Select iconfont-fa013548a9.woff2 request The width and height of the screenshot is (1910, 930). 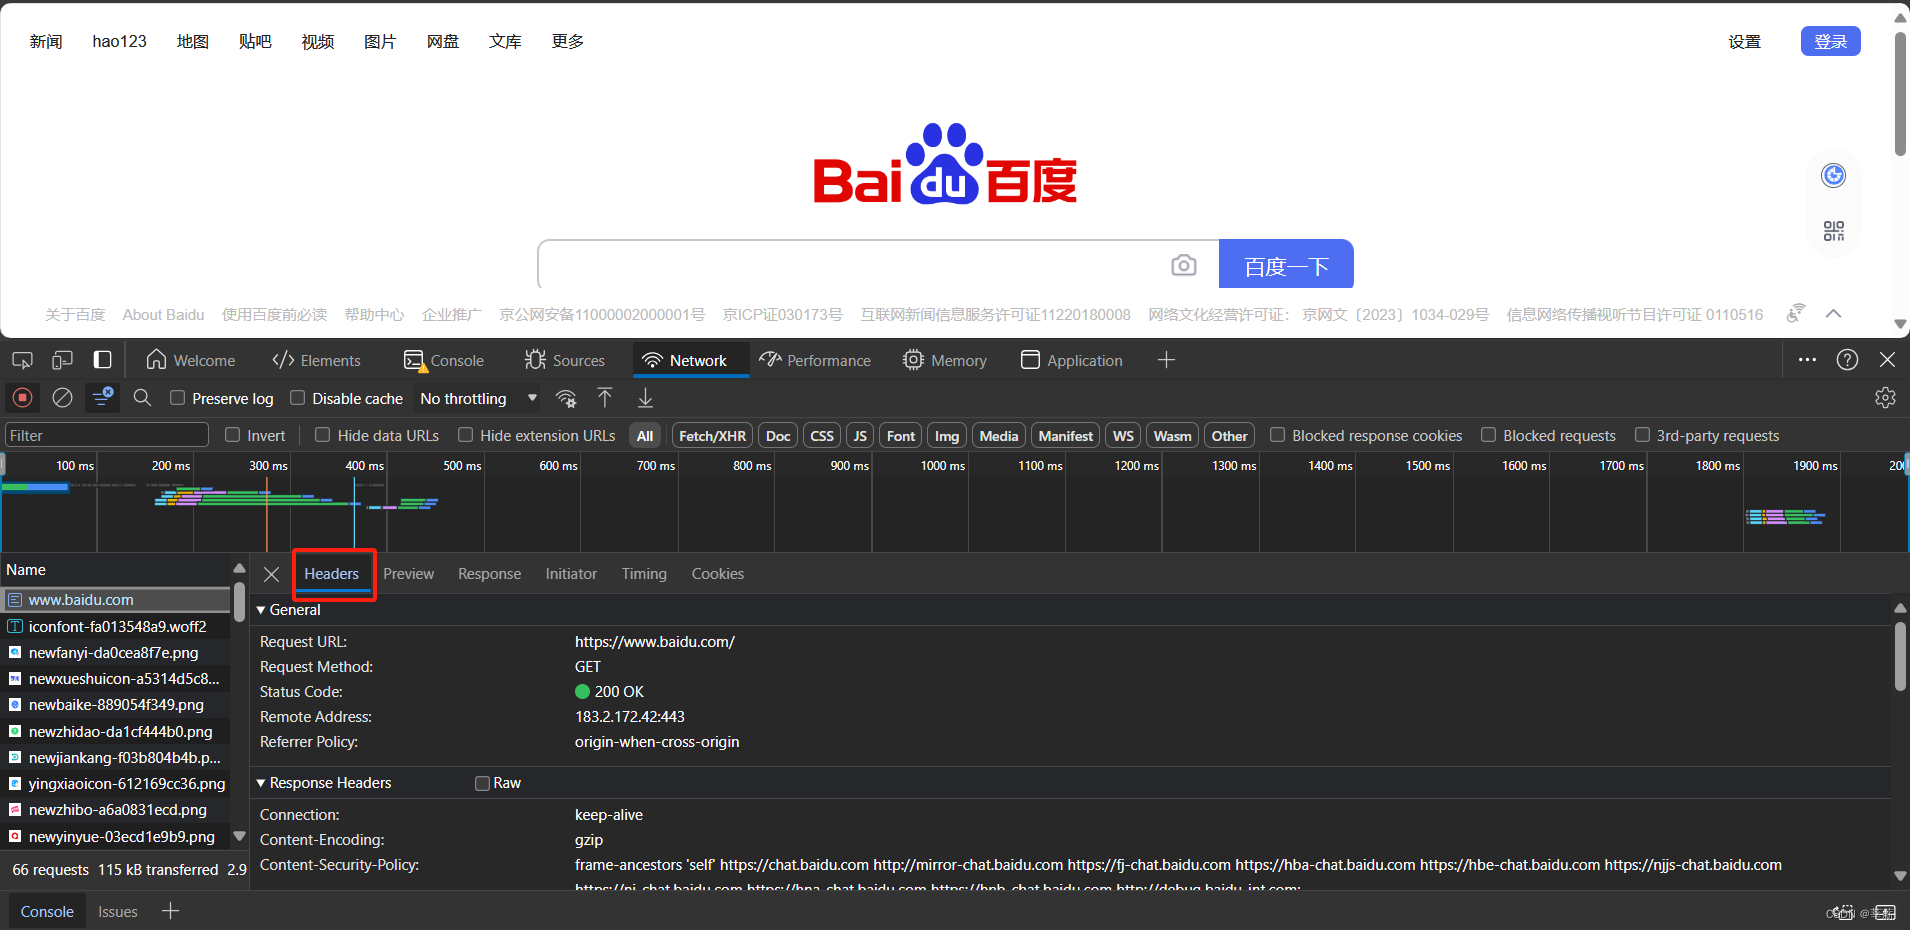click(116, 626)
